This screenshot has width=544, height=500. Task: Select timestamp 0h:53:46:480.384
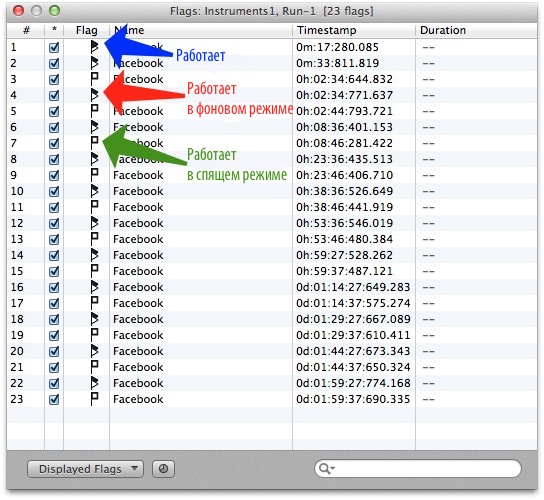click(x=344, y=239)
